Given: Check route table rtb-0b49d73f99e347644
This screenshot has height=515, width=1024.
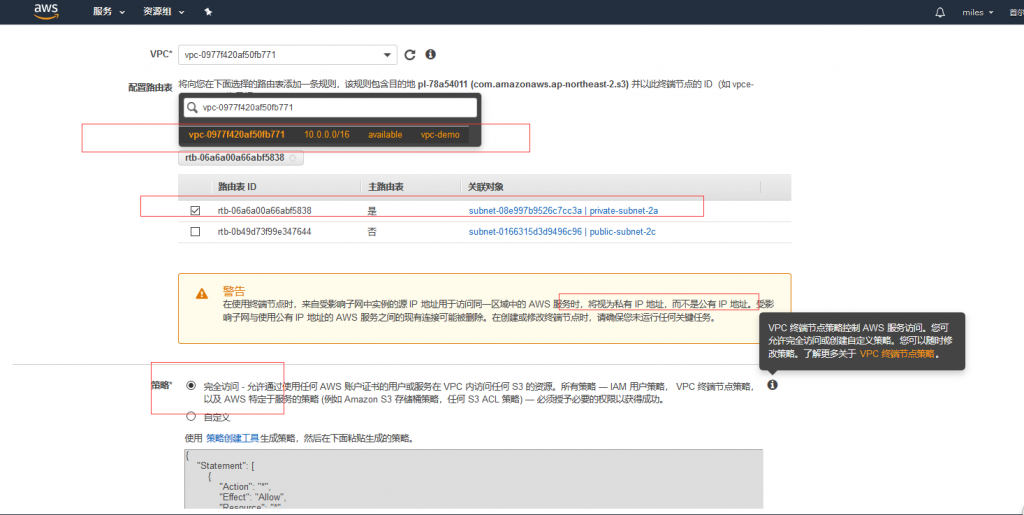Looking at the screenshot, I should click(195, 232).
